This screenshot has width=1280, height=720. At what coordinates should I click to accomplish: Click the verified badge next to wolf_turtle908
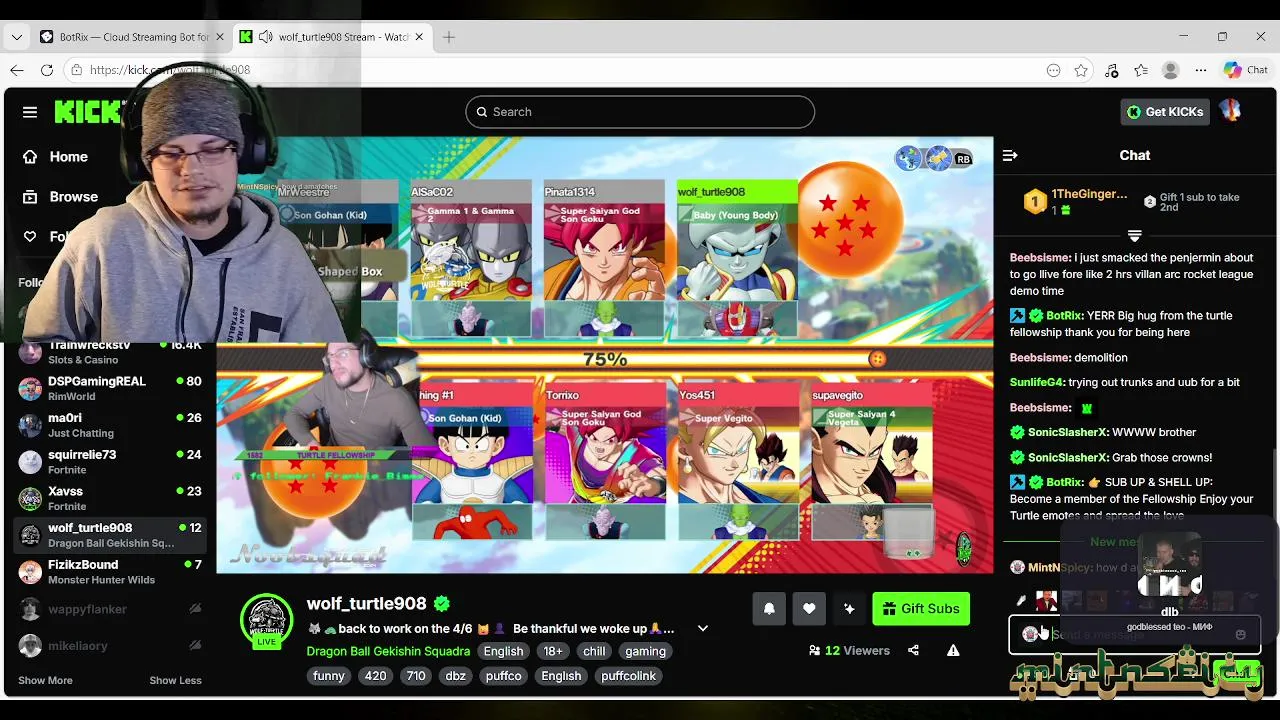coord(442,604)
